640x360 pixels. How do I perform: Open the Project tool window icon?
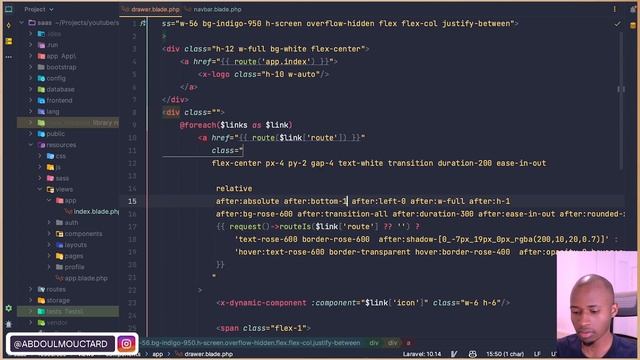coord(9,9)
